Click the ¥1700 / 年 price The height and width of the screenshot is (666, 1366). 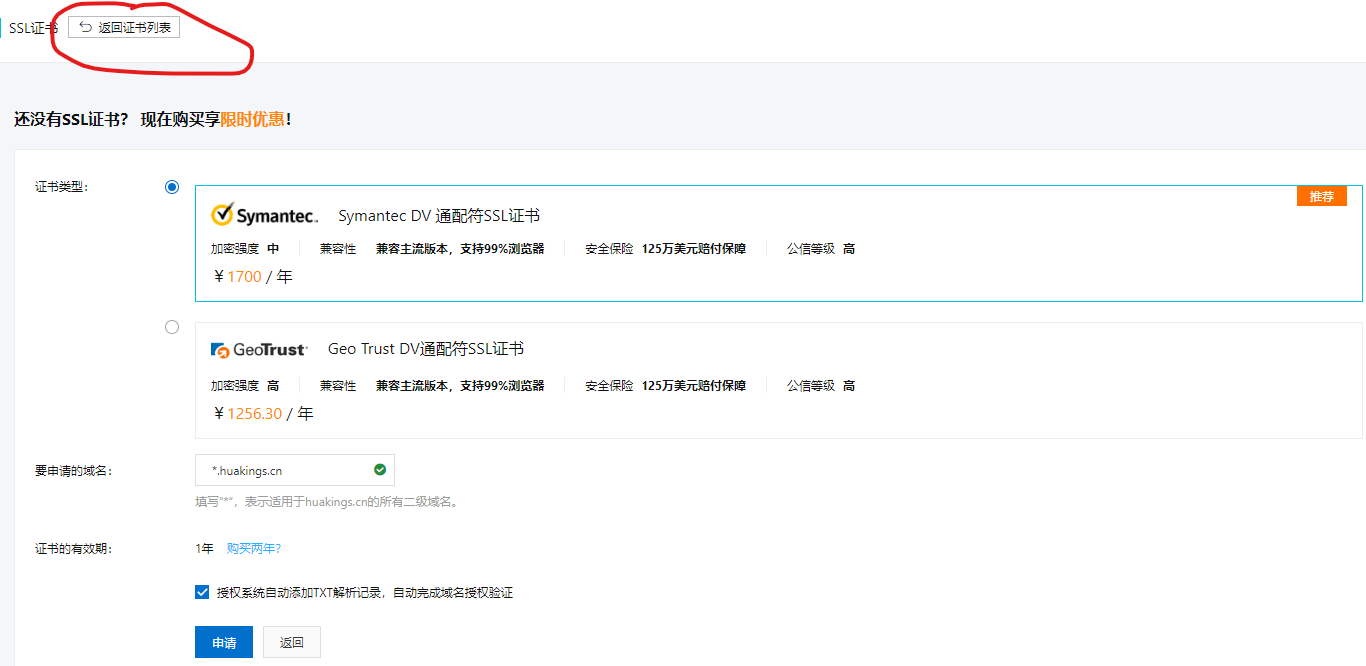253,277
